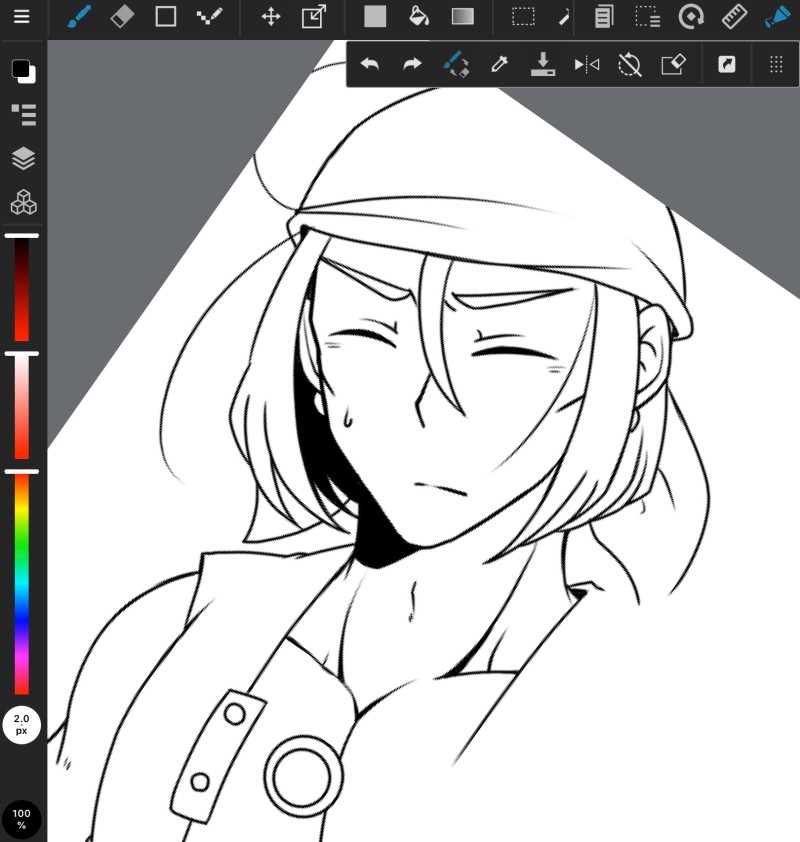Reset the canvas rotation

(630, 65)
